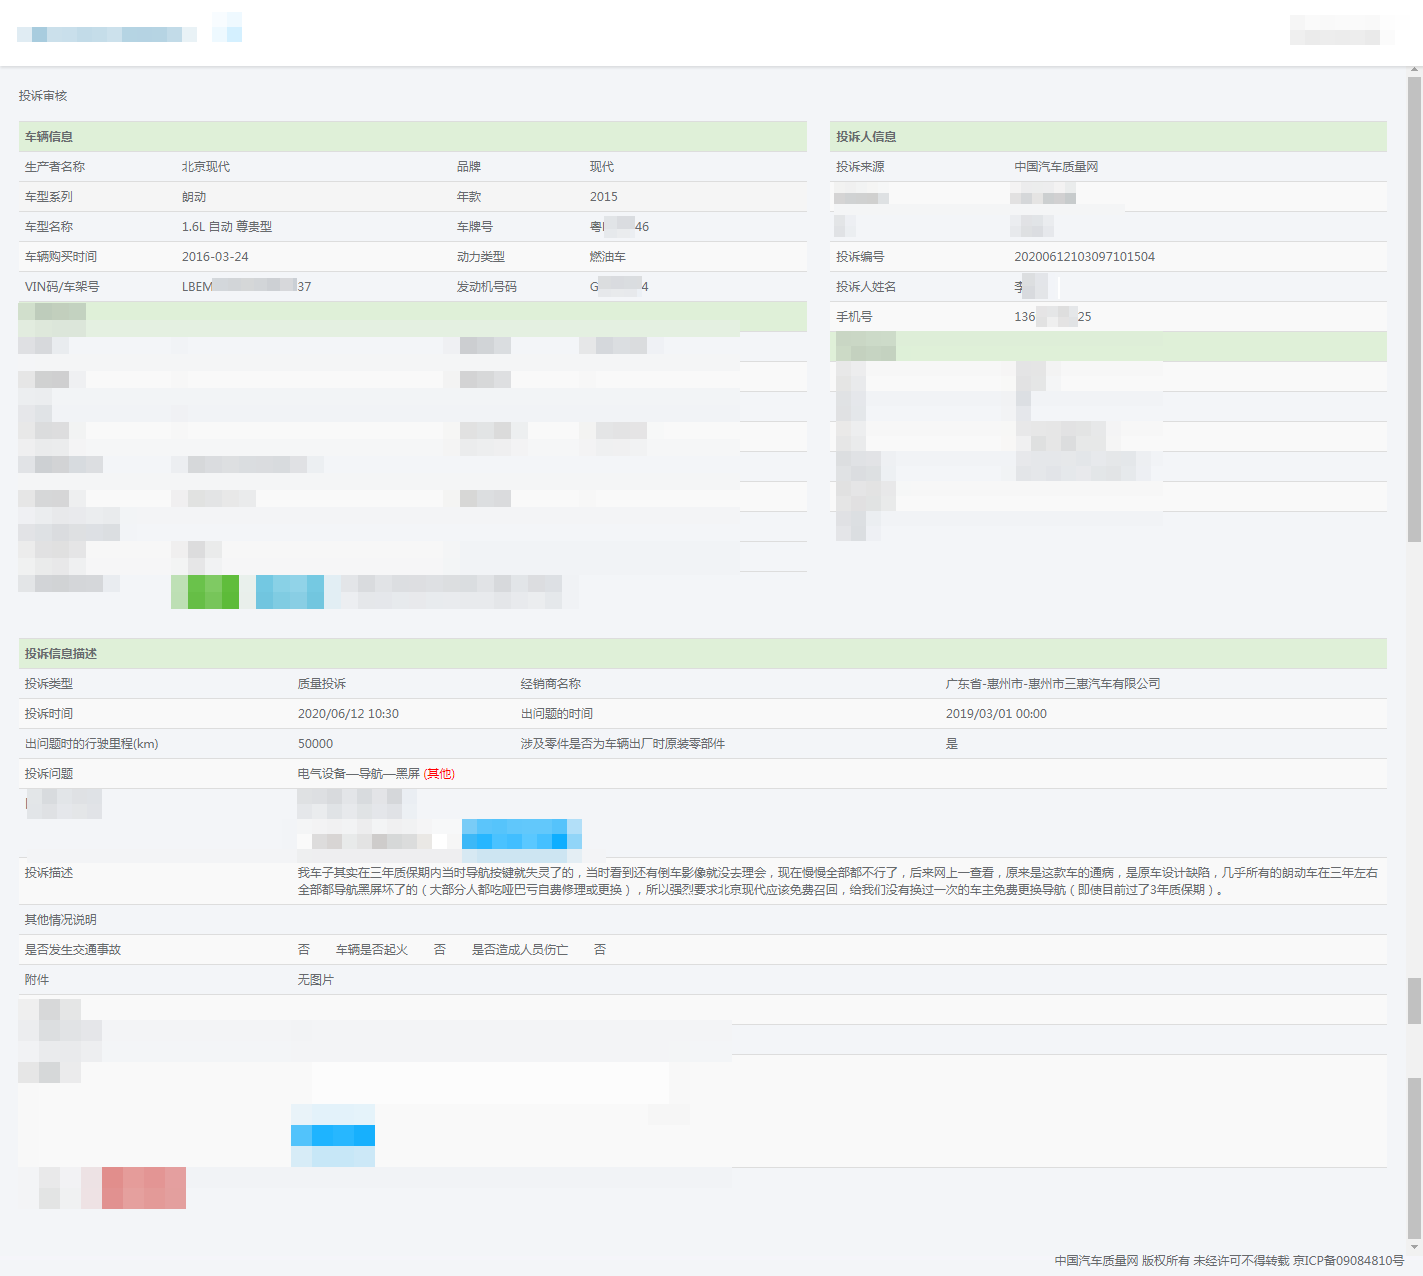Select the value 质量投诉
Screen dimensions: 1423x1276
tap(322, 684)
